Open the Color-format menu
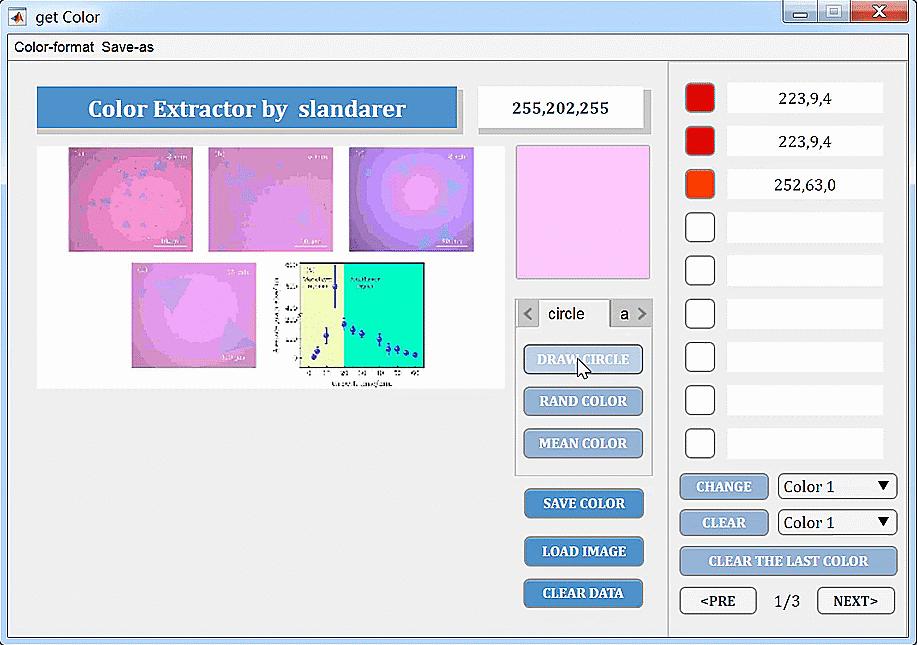 (x=53, y=46)
